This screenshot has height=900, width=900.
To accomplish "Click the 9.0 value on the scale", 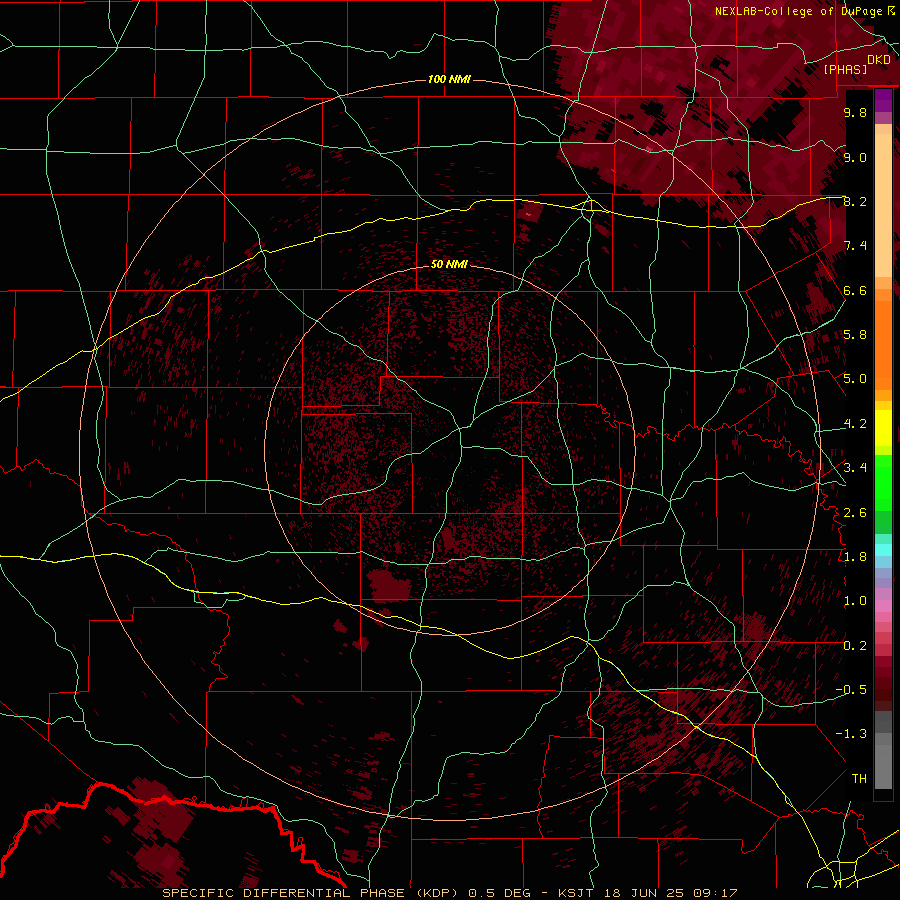I will click(855, 158).
